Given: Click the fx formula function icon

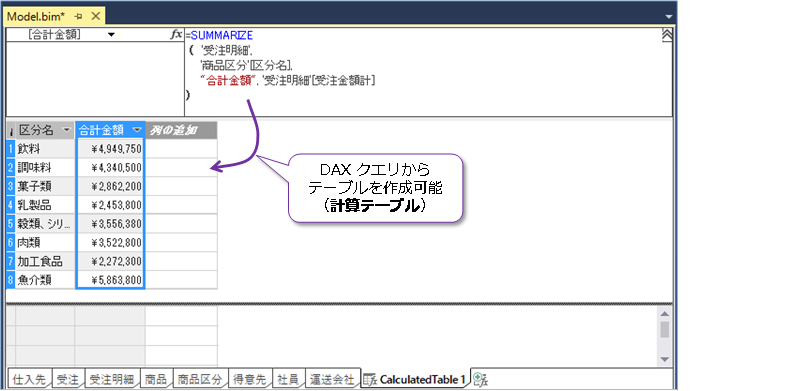Looking at the screenshot, I should 176,34.
